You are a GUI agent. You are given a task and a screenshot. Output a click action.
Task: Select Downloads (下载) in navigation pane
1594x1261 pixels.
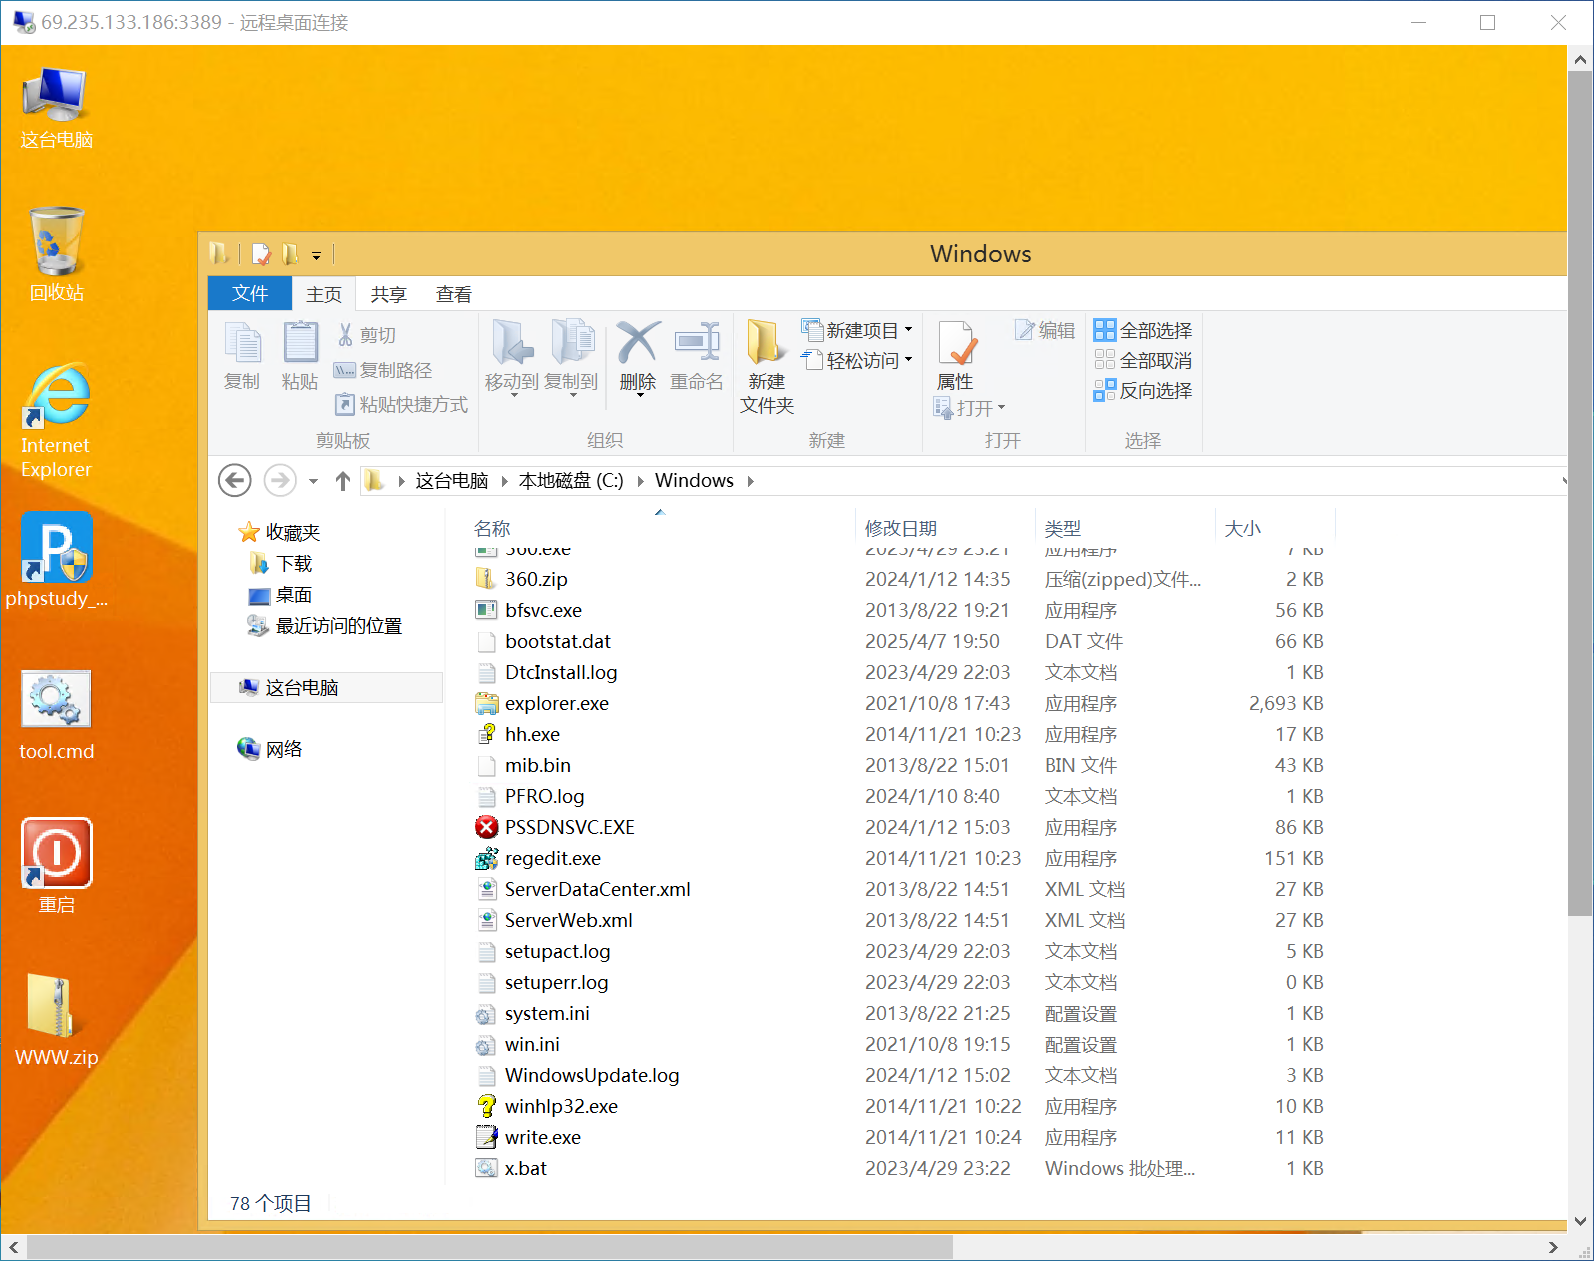coord(294,564)
